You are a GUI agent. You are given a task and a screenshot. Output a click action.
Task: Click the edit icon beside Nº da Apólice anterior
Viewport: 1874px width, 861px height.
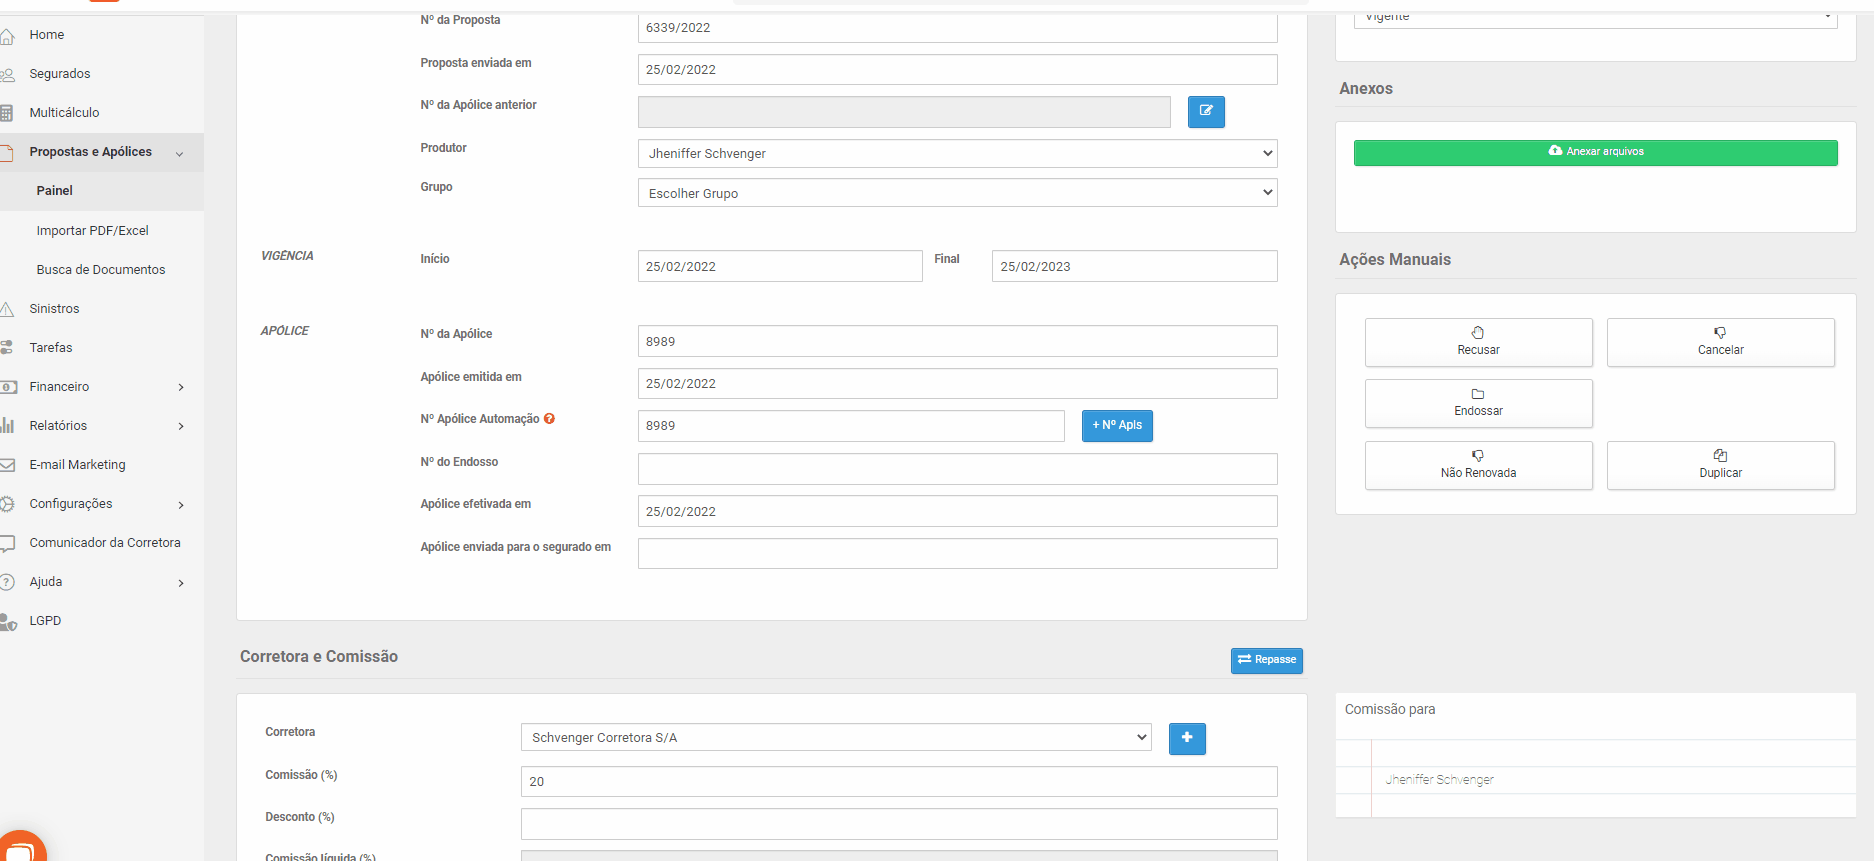(x=1206, y=111)
